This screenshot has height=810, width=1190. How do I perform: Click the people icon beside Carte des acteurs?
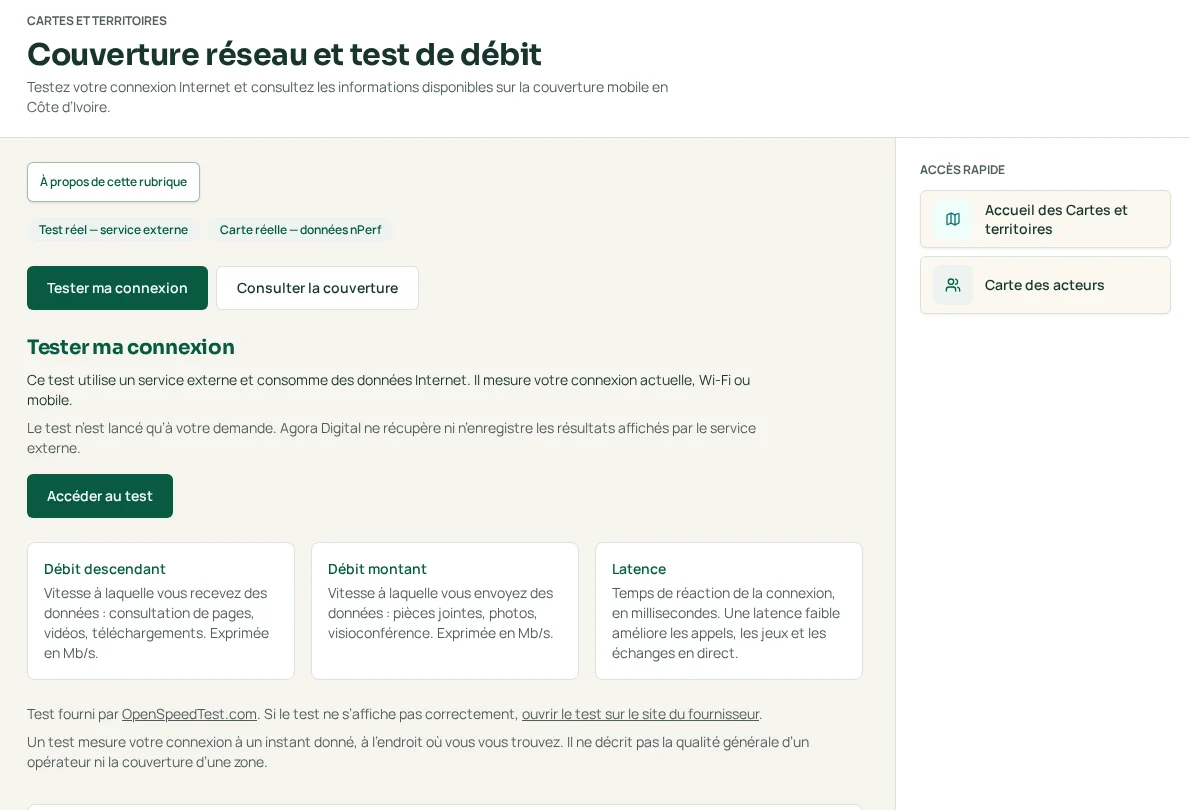[952, 285]
